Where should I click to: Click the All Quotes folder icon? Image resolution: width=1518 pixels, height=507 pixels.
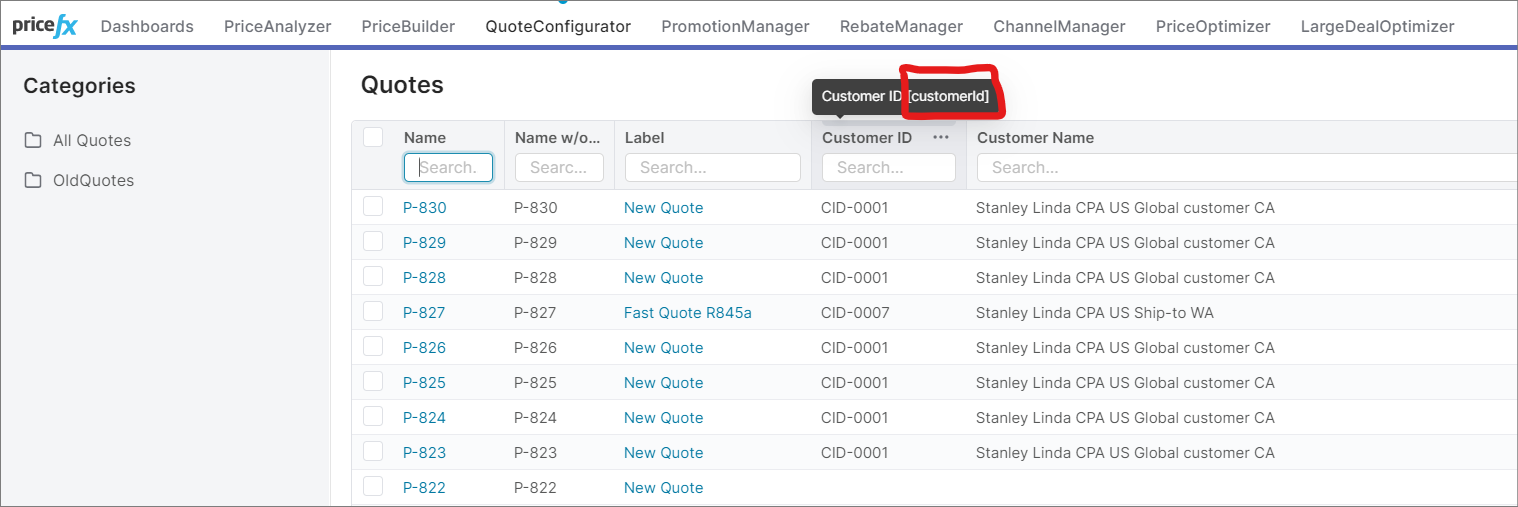(x=33, y=140)
